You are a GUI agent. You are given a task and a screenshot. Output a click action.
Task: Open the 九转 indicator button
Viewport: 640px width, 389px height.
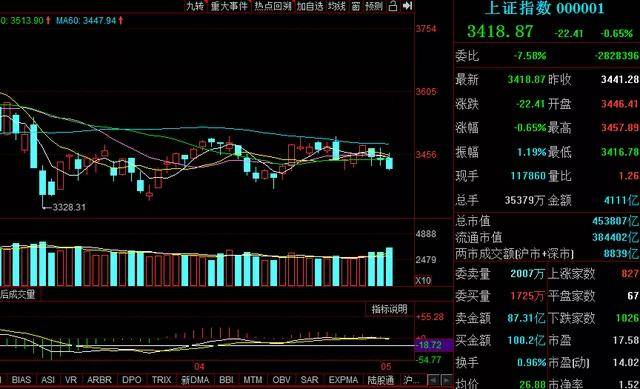tap(195, 6)
